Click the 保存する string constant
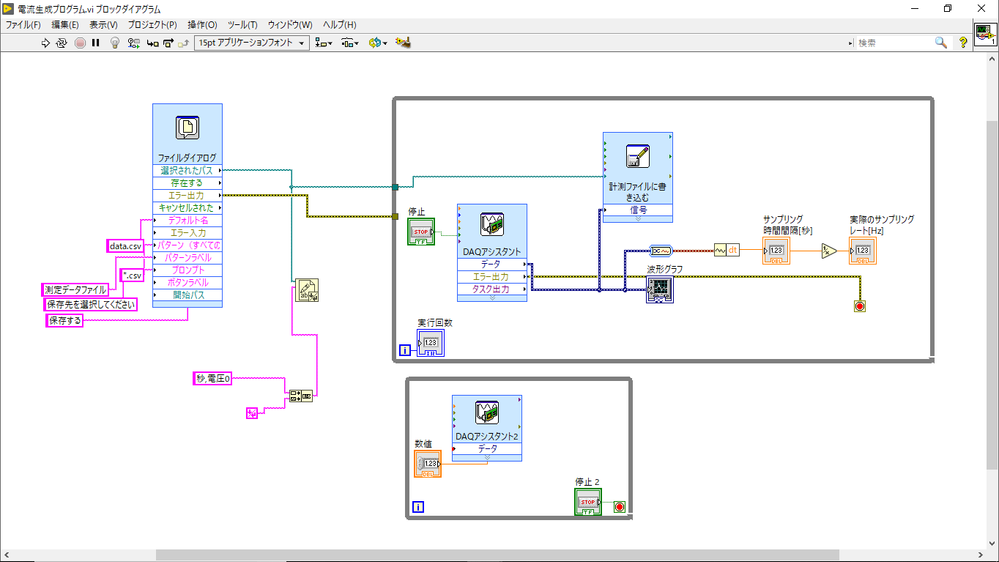The height and width of the screenshot is (562, 999). click(65, 321)
